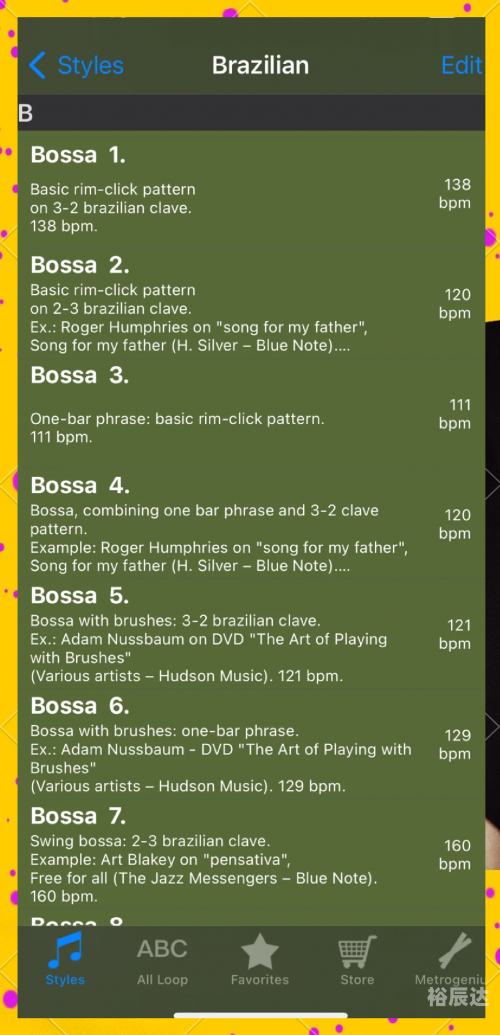The height and width of the screenshot is (1035, 500).
Task: Select the Bossa 2. rhythm entry
Action: coord(251,302)
